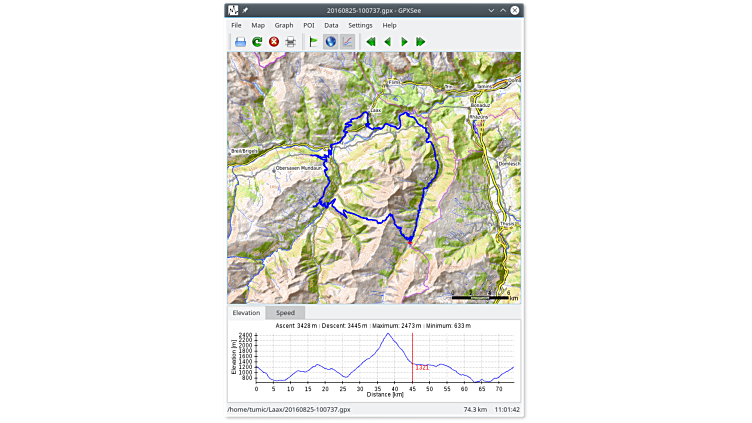Switch to the Speed tab
Screen dimensions: 752x423
286,313
